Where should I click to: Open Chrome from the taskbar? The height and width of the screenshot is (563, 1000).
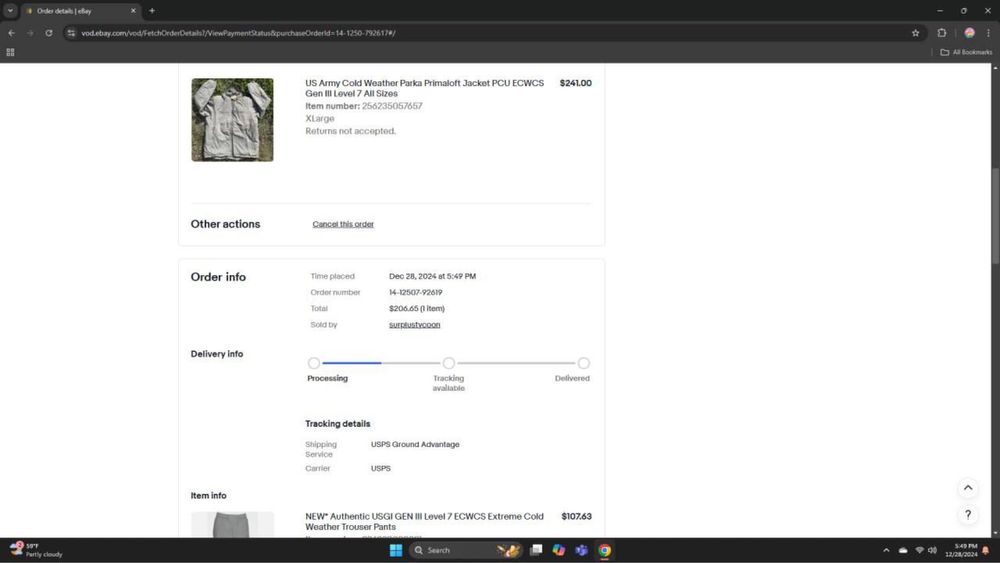[x=605, y=550]
